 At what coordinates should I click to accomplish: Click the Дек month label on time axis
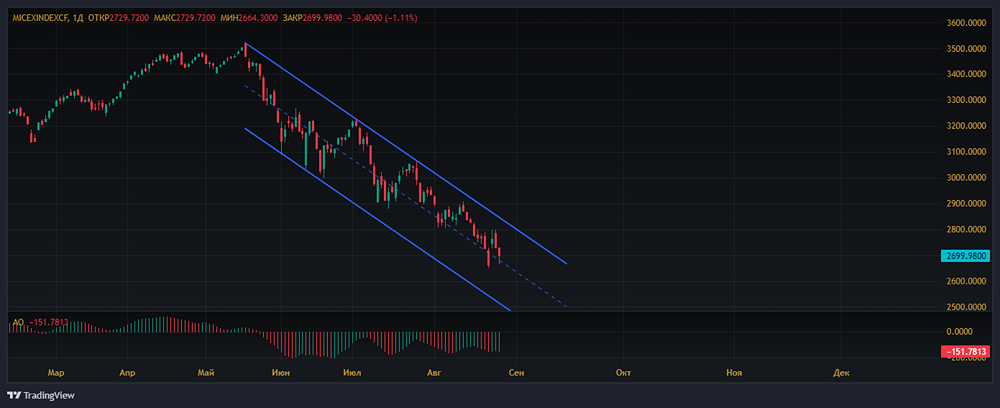coord(841,372)
